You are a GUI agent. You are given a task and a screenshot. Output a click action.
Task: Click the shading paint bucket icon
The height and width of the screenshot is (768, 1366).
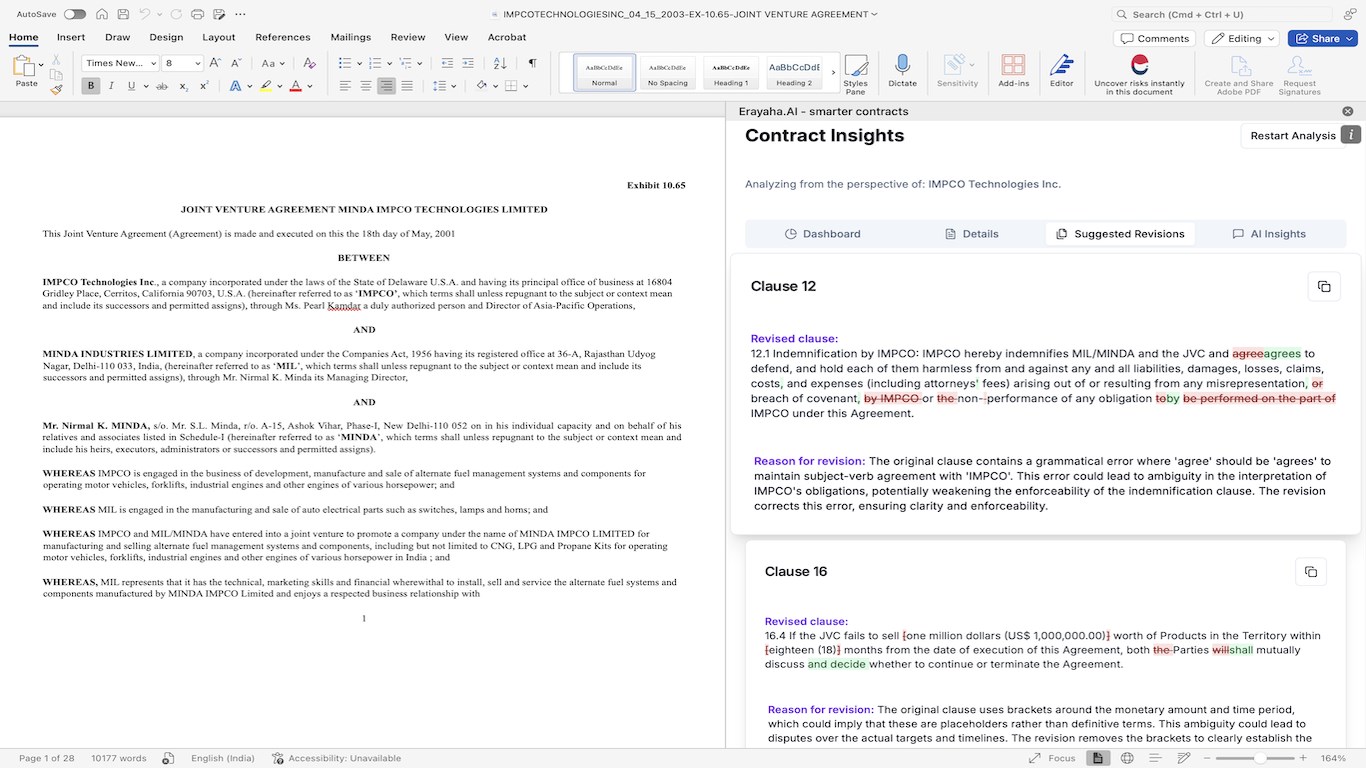[x=481, y=86]
